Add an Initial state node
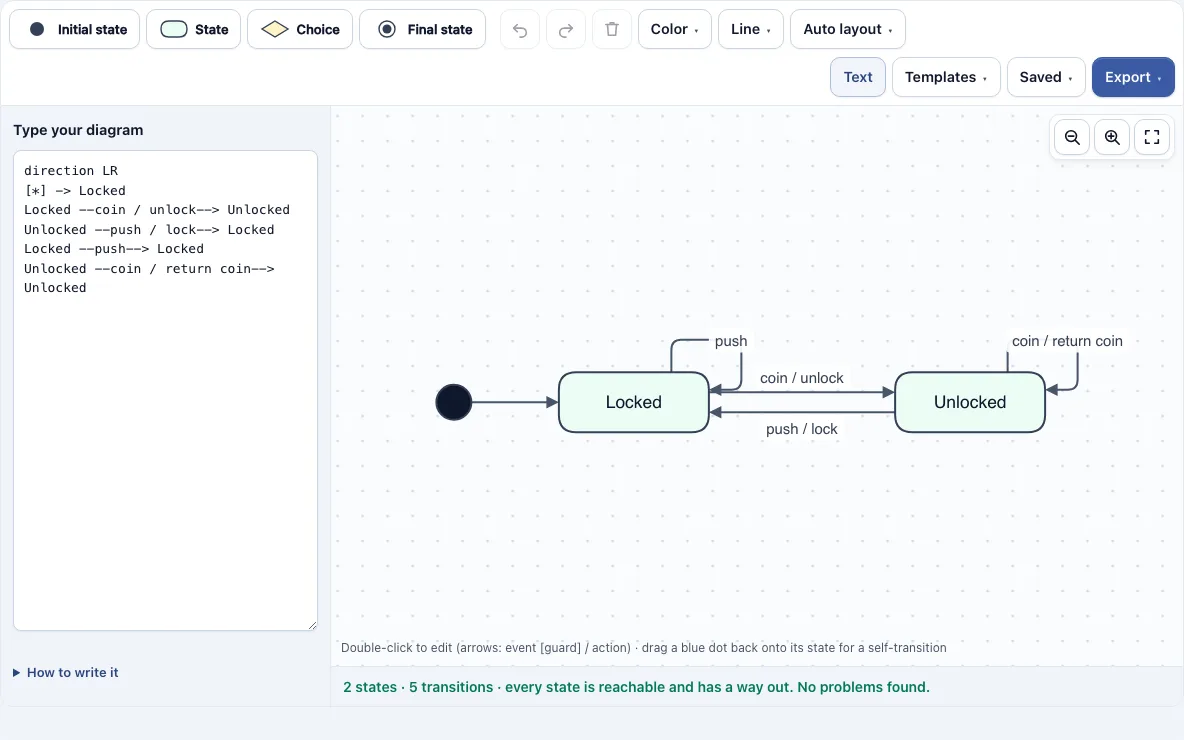This screenshot has height=740, width=1184. click(x=74, y=29)
